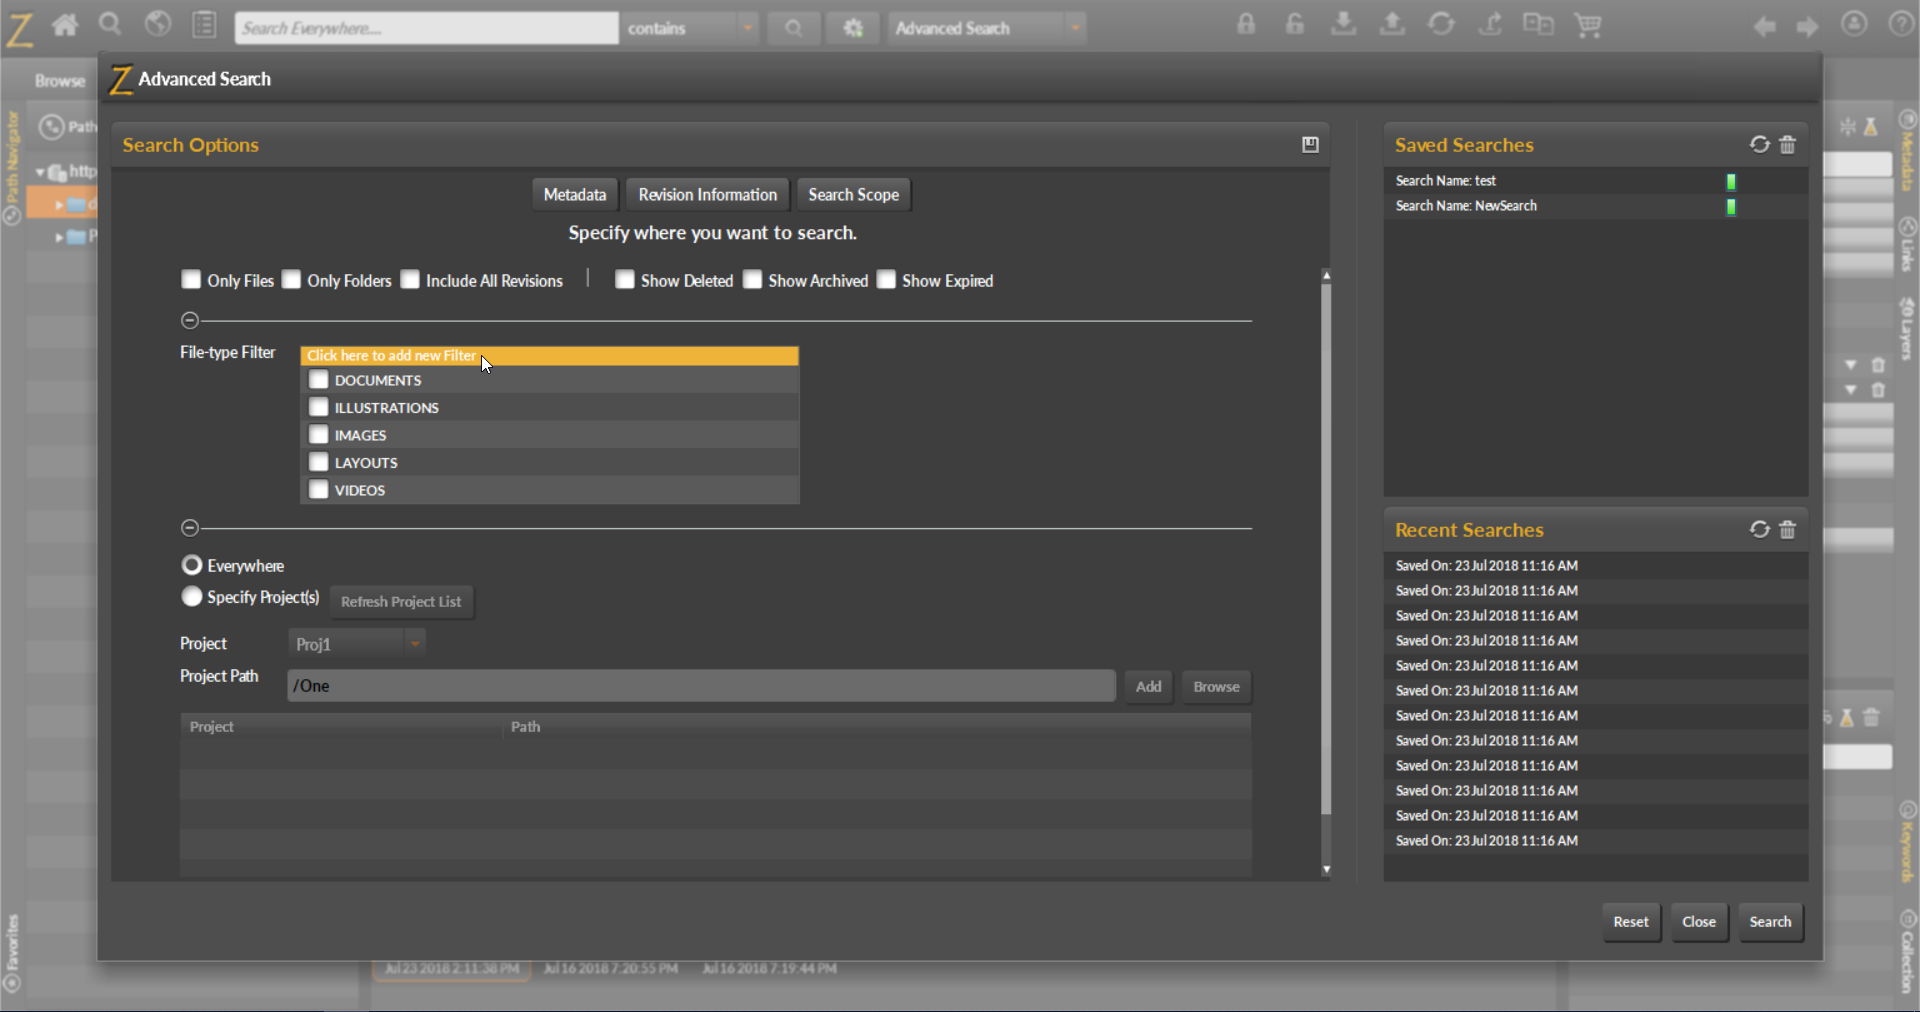Check Include All Revisions
Image resolution: width=1920 pixels, height=1012 pixels.
coord(410,279)
